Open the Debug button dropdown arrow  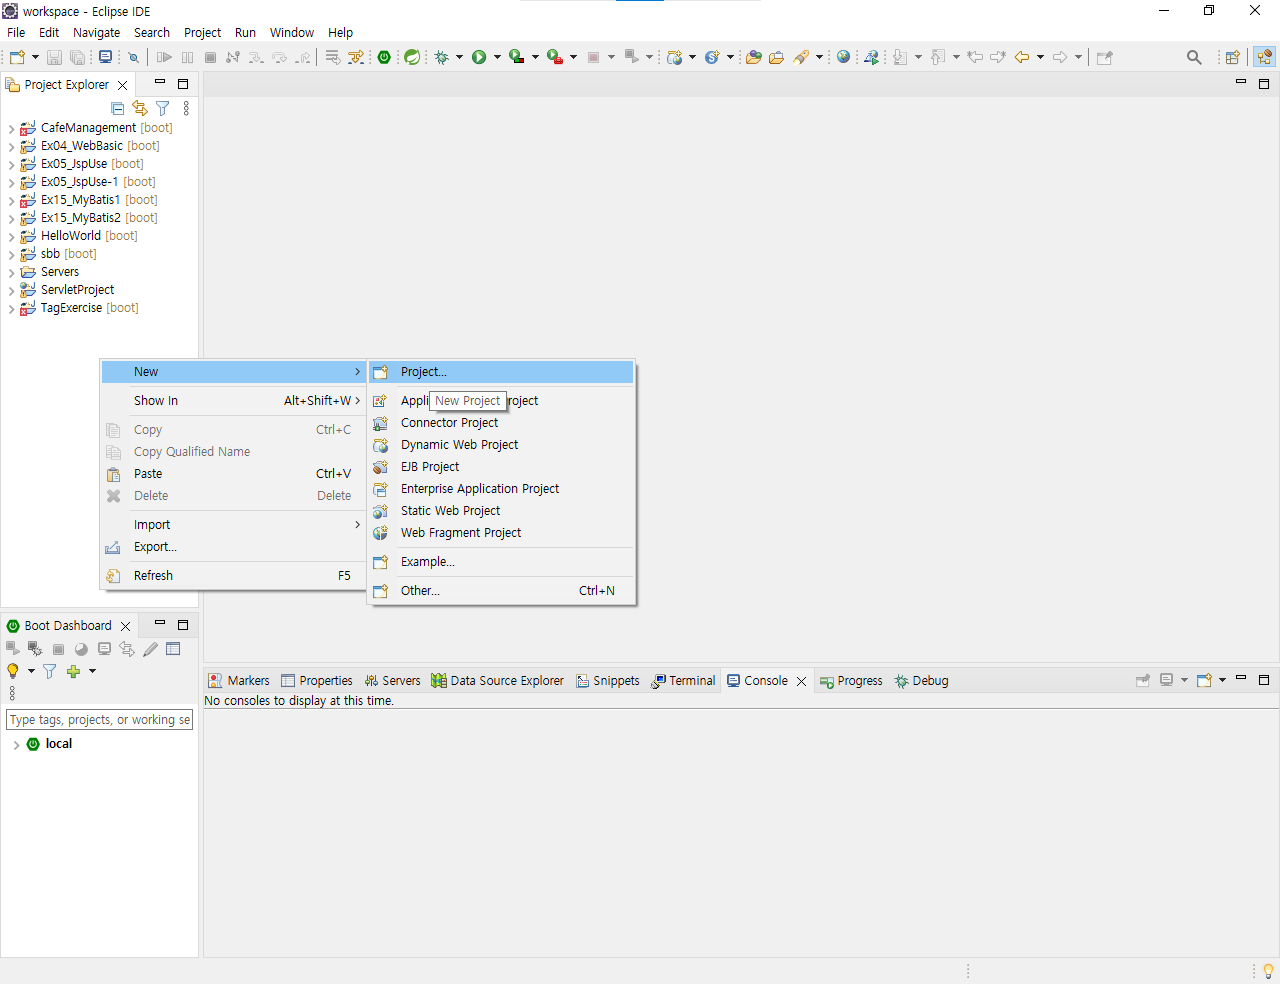(x=459, y=57)
